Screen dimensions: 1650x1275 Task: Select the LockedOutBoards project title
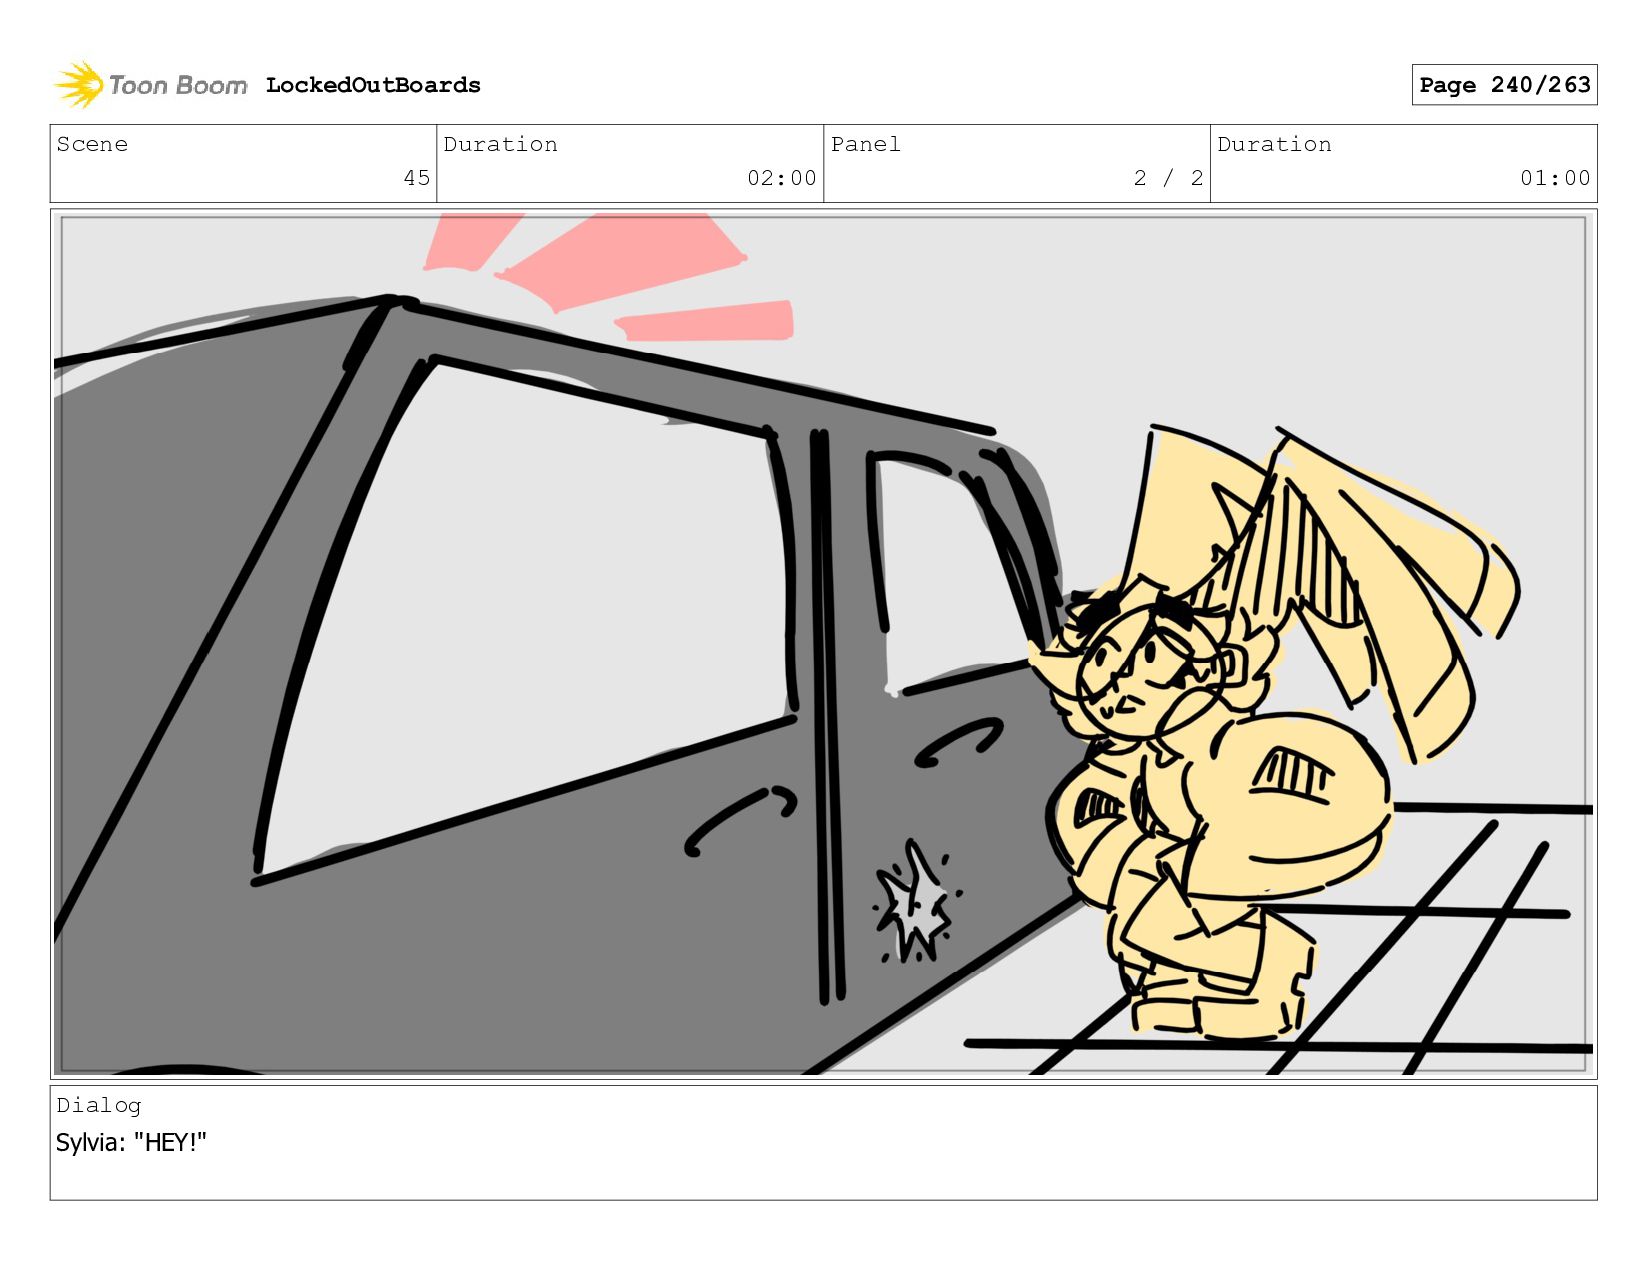point(373,85)
